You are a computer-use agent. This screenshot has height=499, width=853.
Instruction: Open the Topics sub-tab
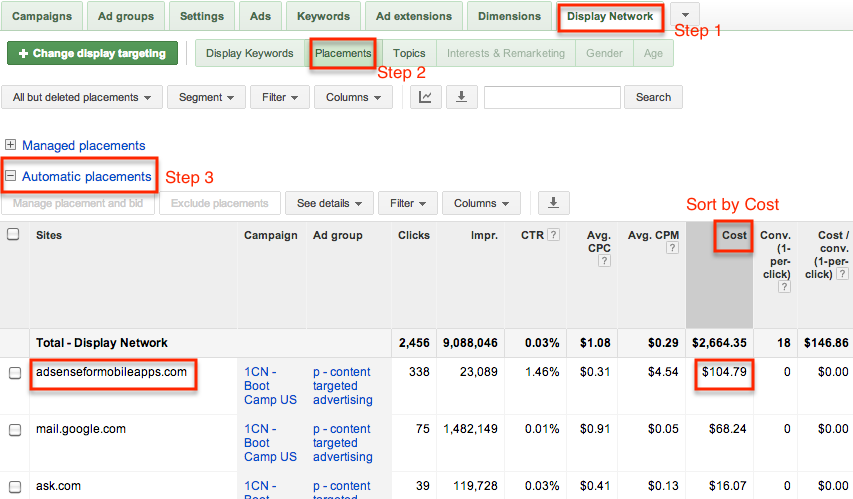(409, 53)
